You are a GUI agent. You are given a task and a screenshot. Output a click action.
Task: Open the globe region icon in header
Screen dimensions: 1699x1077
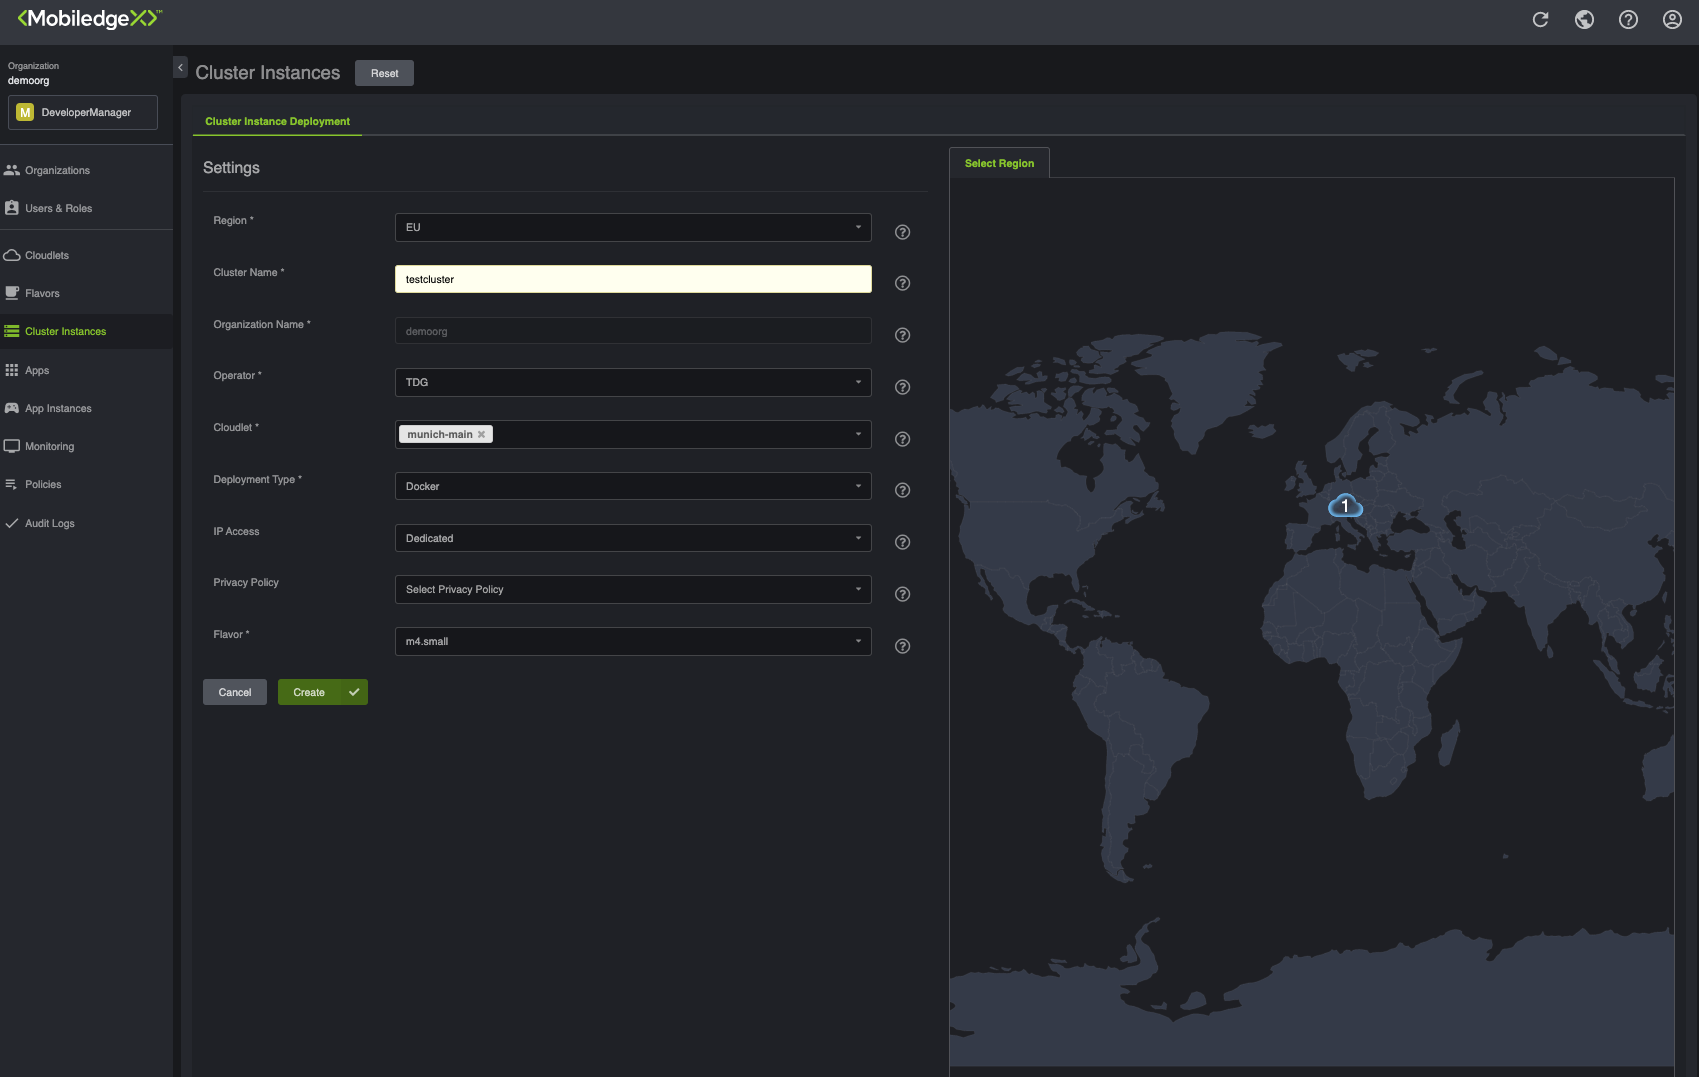click(1584, 19)
